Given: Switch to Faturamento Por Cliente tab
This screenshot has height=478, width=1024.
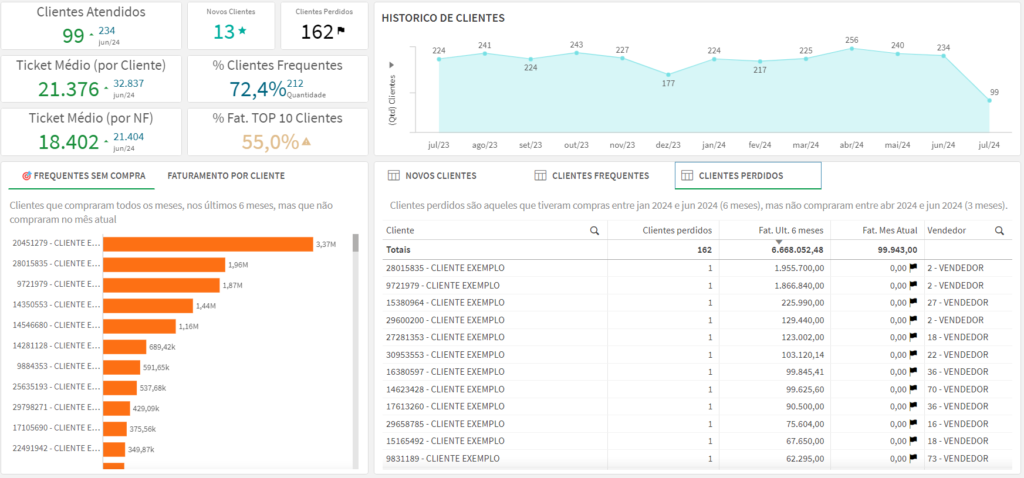Looking at the screenshot, I should click(225, 176).
